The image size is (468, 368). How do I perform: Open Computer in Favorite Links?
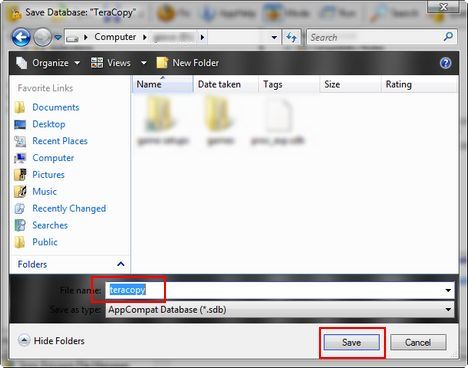pos(53,158)
